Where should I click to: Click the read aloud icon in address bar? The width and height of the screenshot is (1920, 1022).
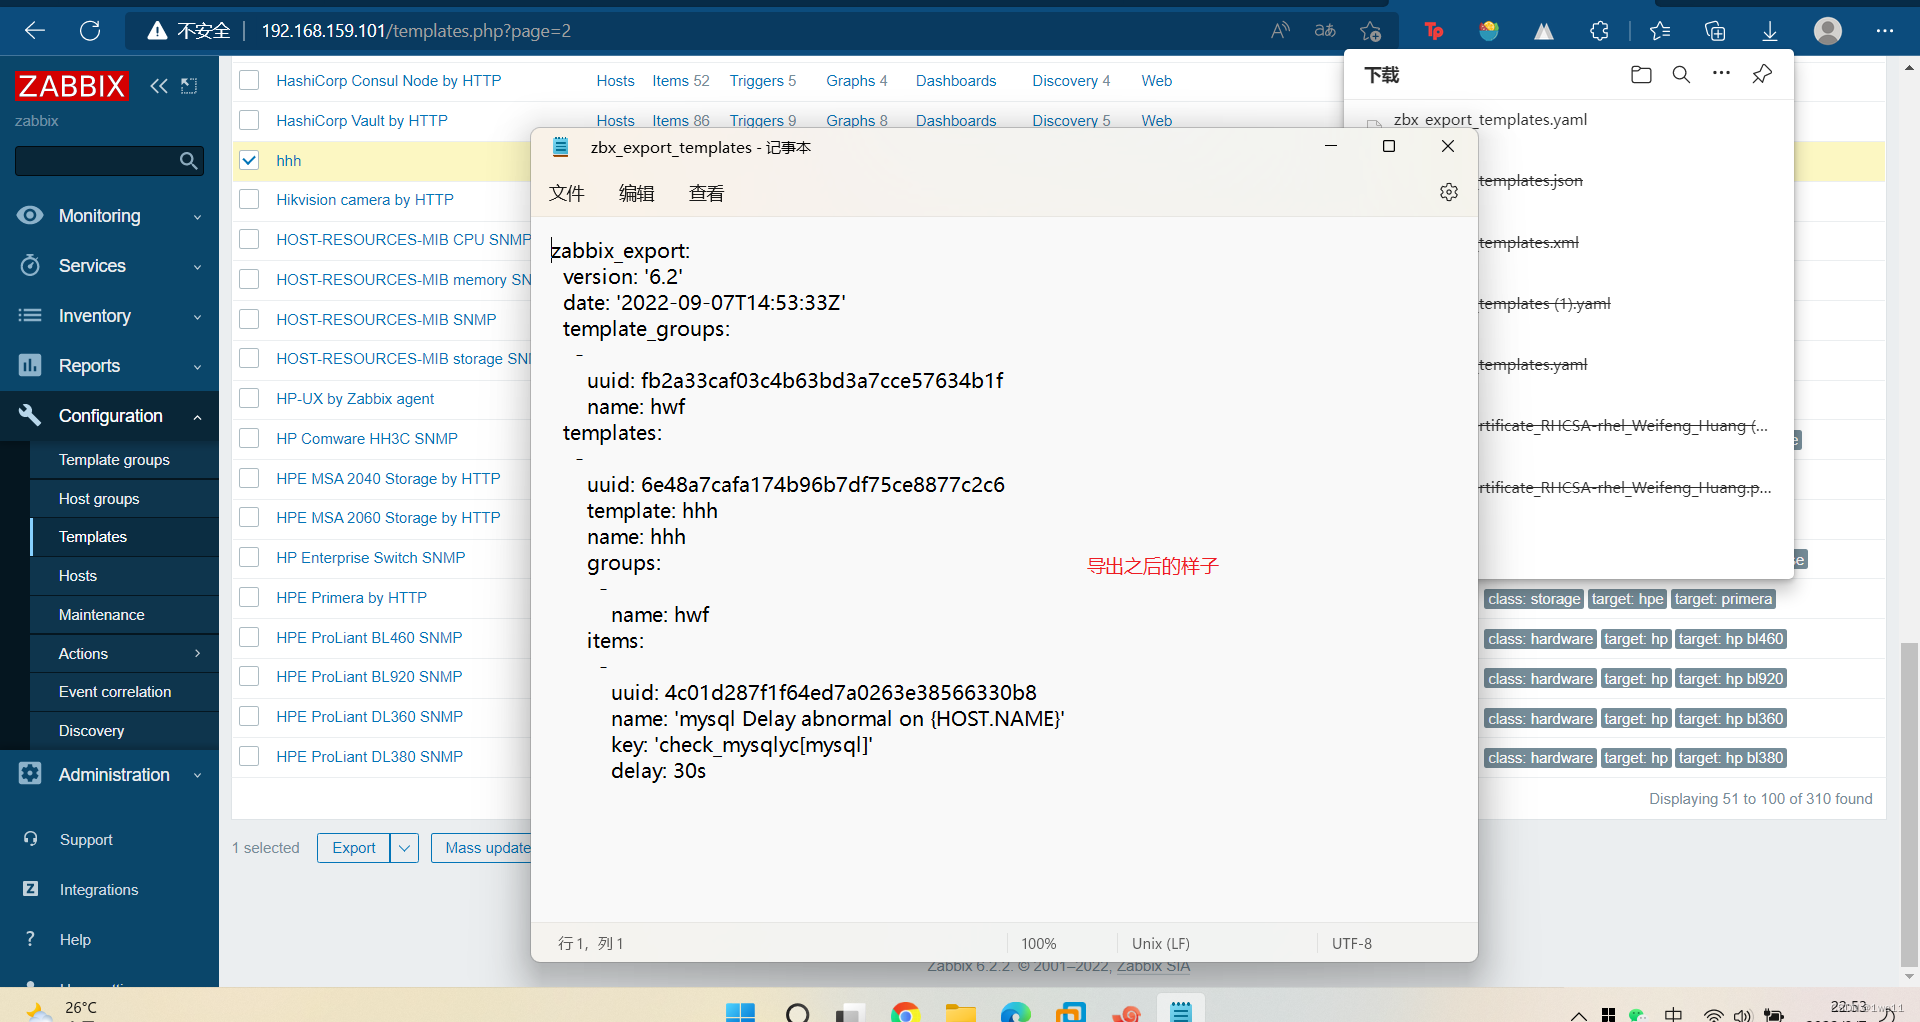[1280, 31]
